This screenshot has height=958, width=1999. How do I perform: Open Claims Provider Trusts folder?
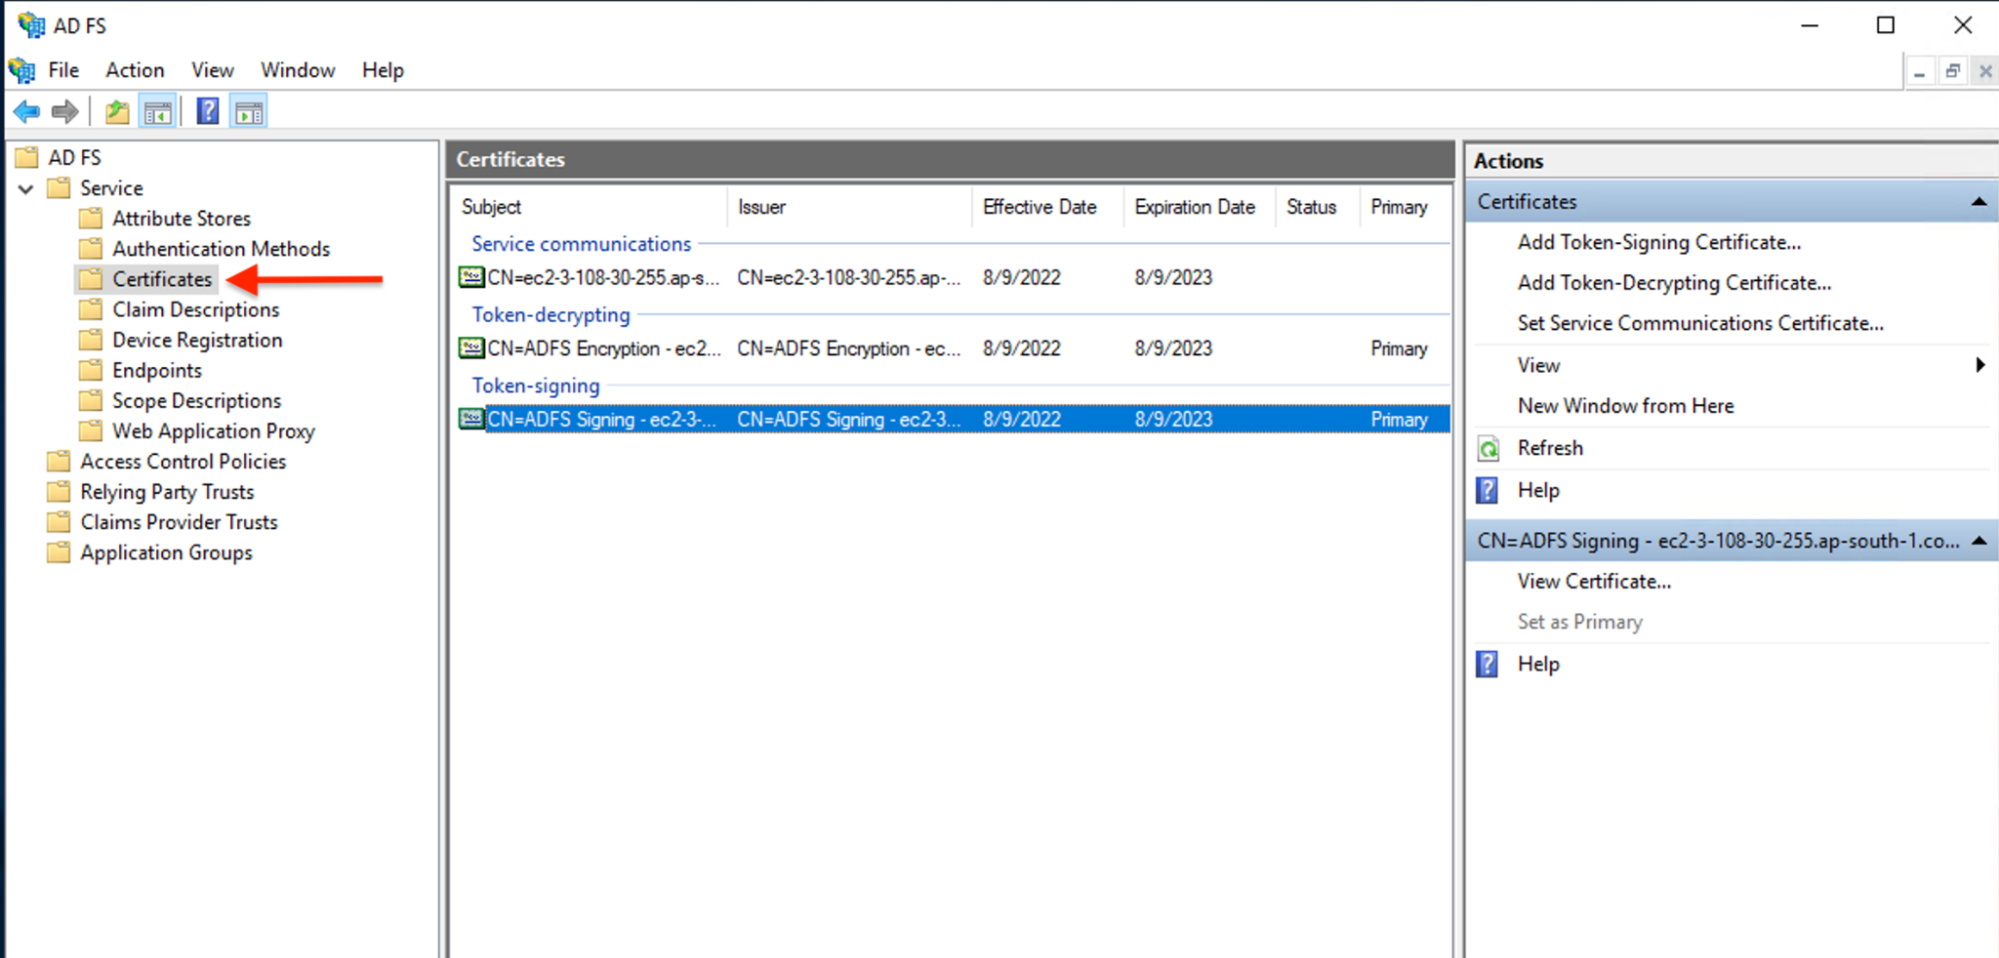click(x=179, y=522)
